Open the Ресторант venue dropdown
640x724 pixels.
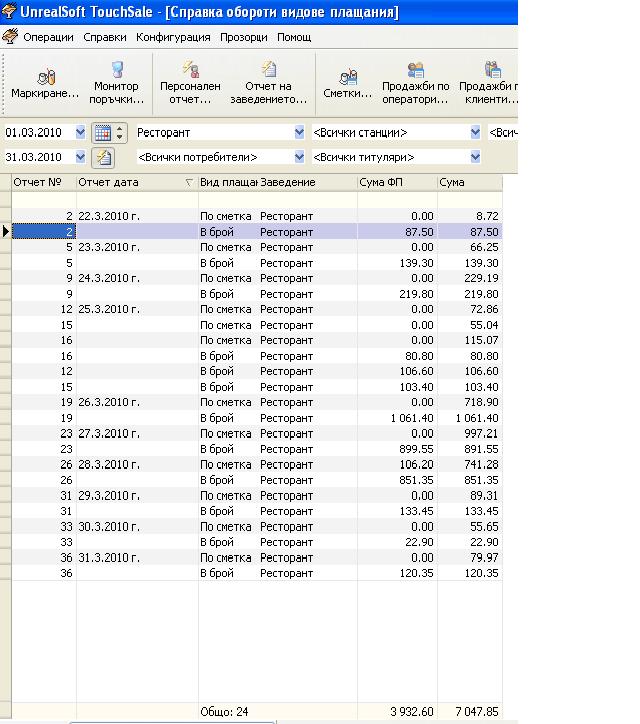(299, 133)
